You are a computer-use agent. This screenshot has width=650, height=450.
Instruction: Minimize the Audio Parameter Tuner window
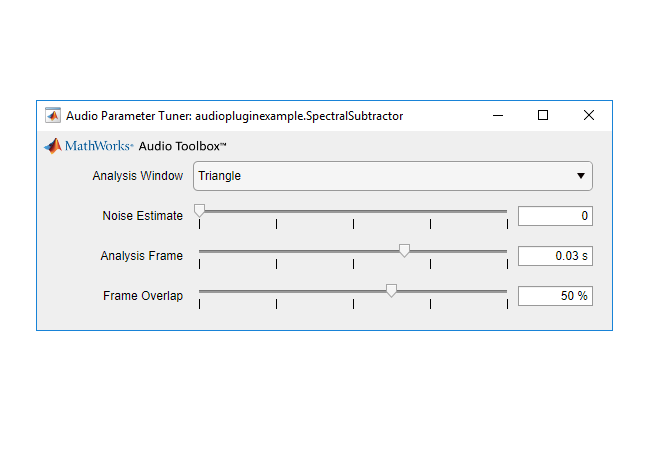(497, 115)
